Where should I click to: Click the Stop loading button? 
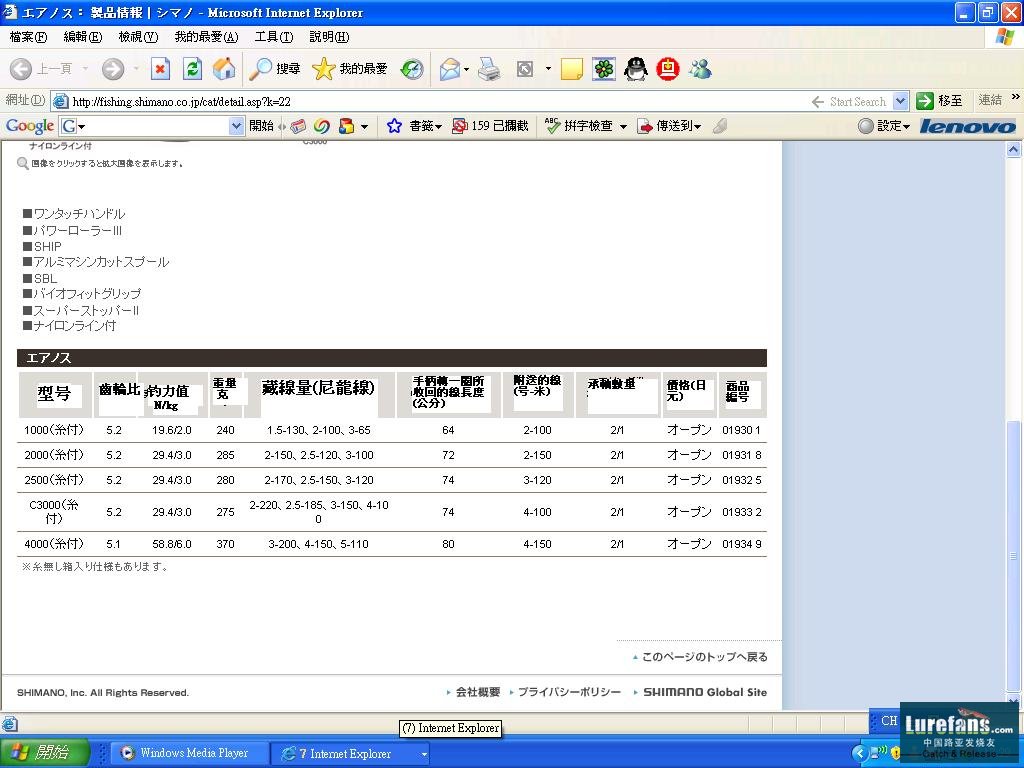click(x=160, y=69)
